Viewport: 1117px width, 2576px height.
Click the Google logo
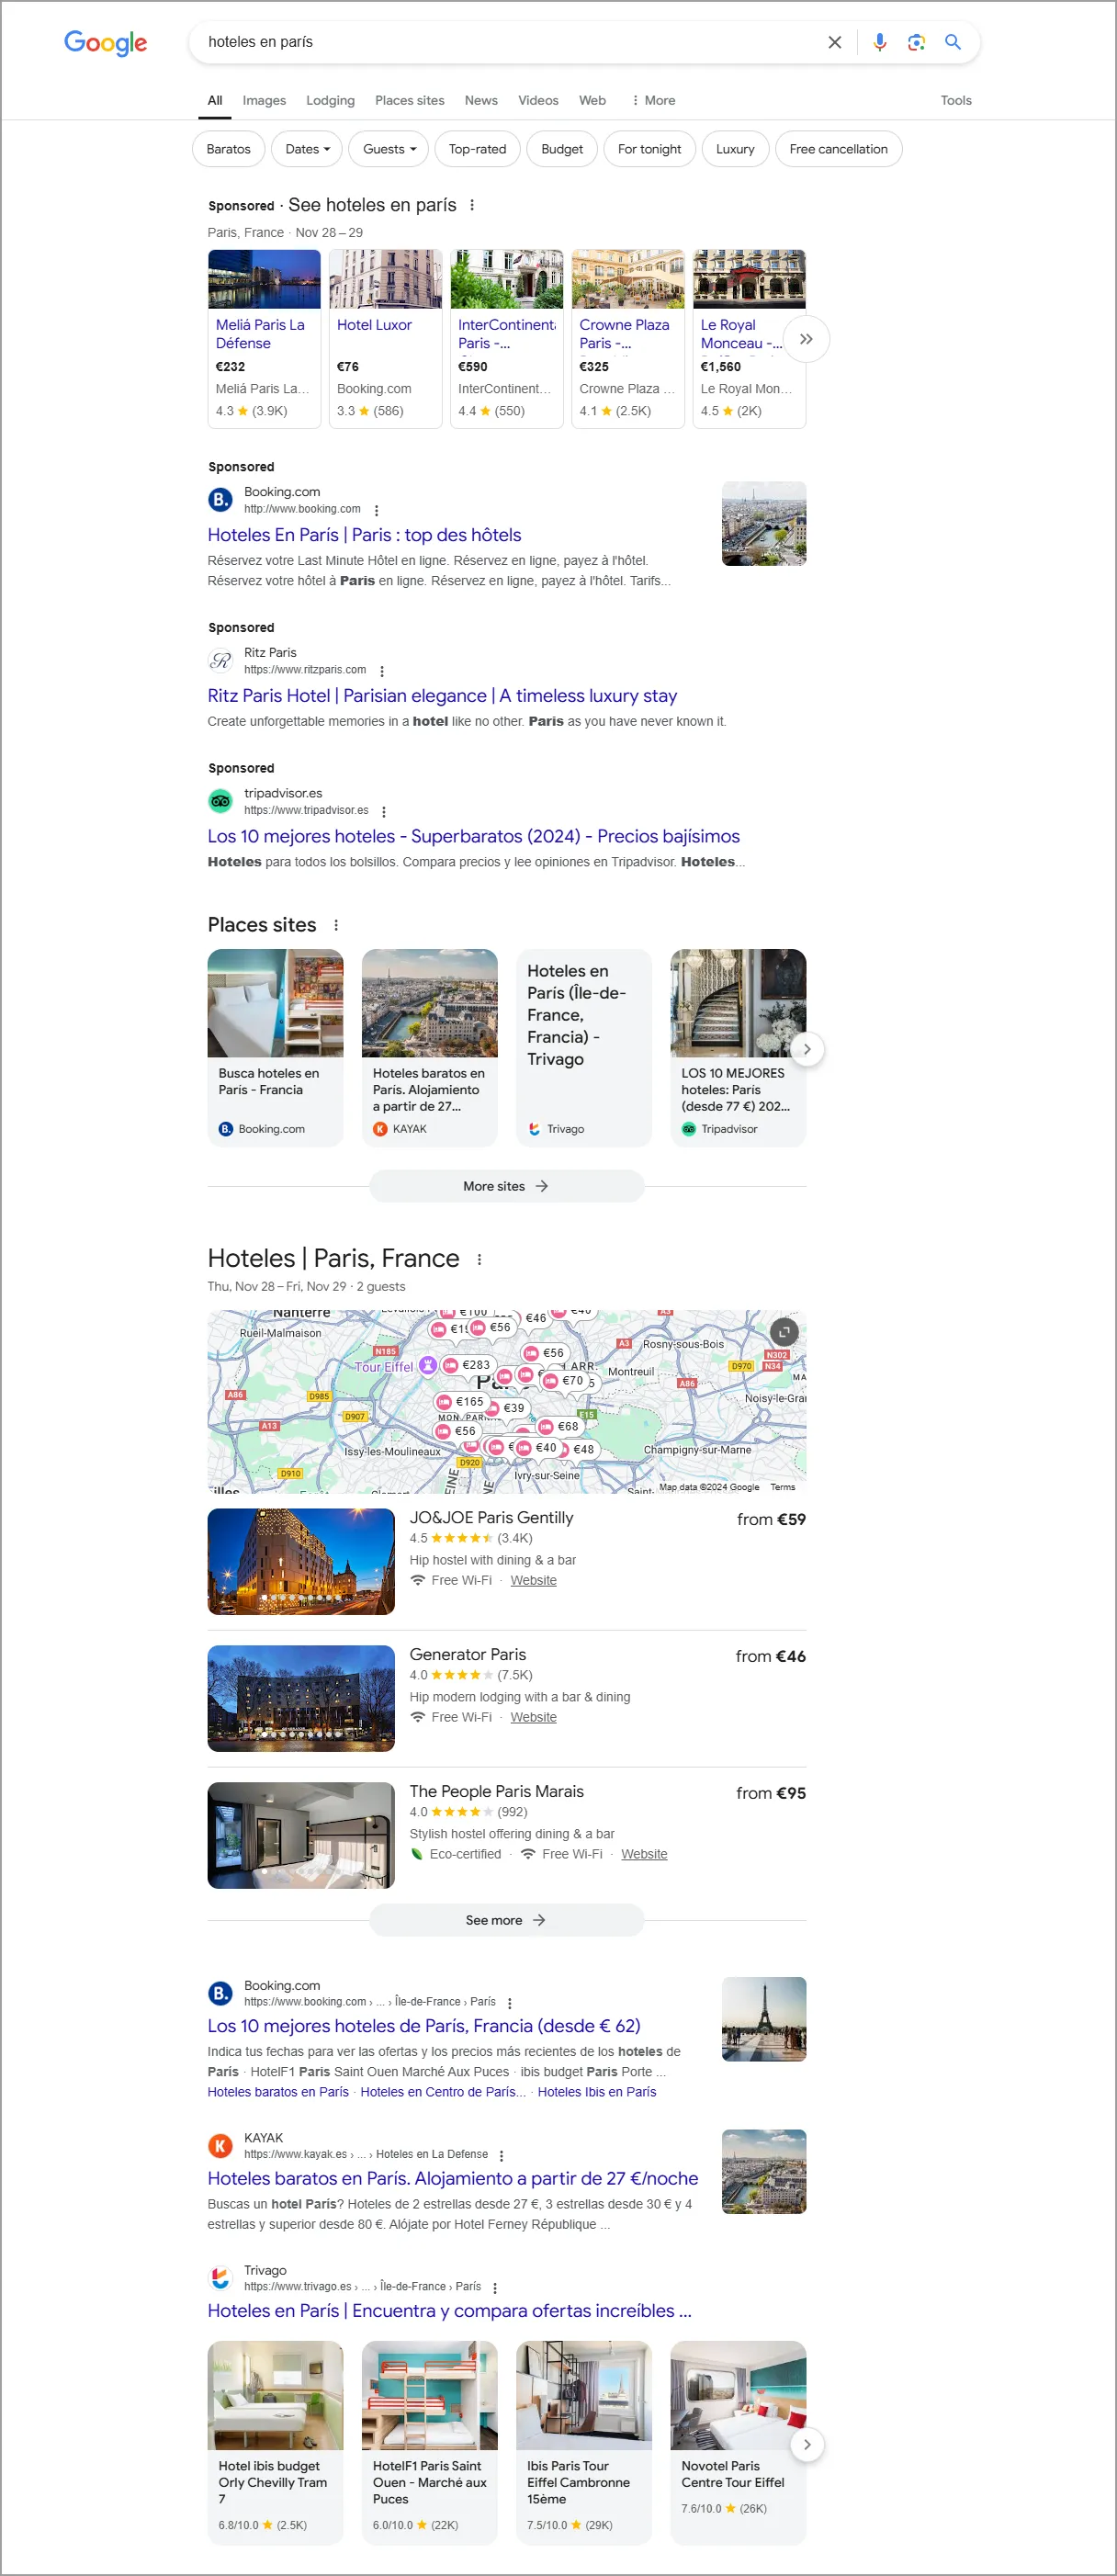tap(105, 42)
